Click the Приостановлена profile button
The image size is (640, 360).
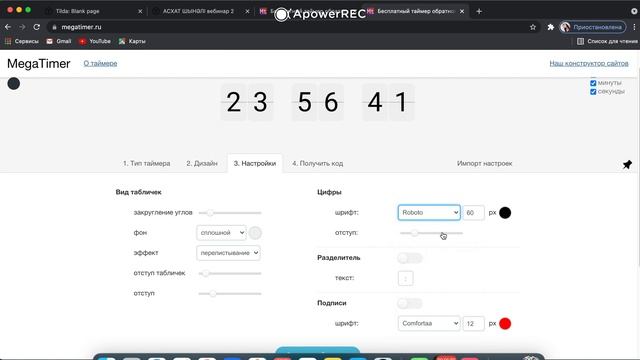[593, 27]
